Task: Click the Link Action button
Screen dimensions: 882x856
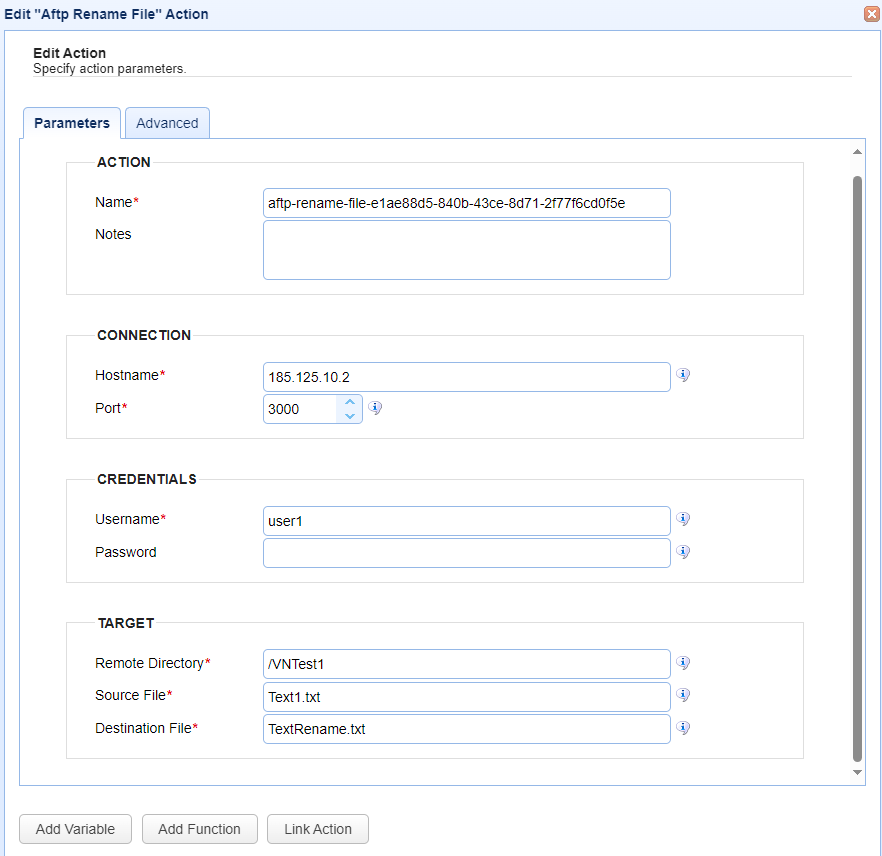Action: tap(318, 829)
